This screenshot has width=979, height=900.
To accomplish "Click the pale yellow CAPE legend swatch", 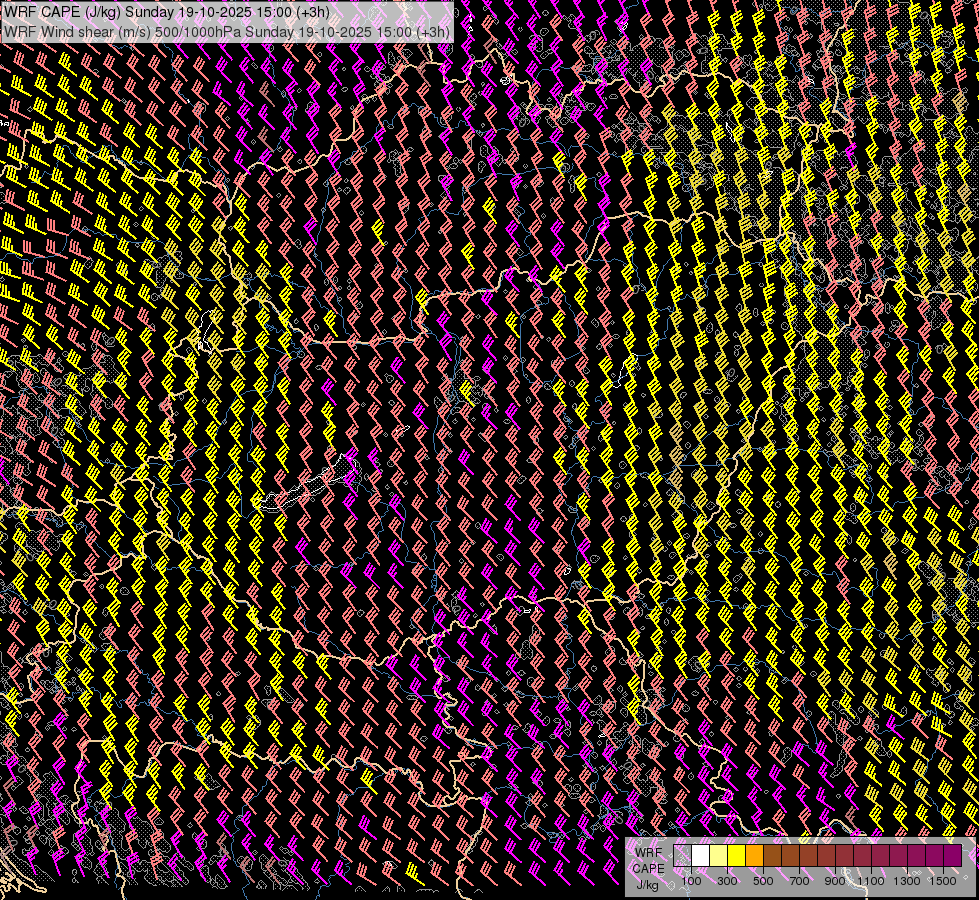I will tap(718, 856).
